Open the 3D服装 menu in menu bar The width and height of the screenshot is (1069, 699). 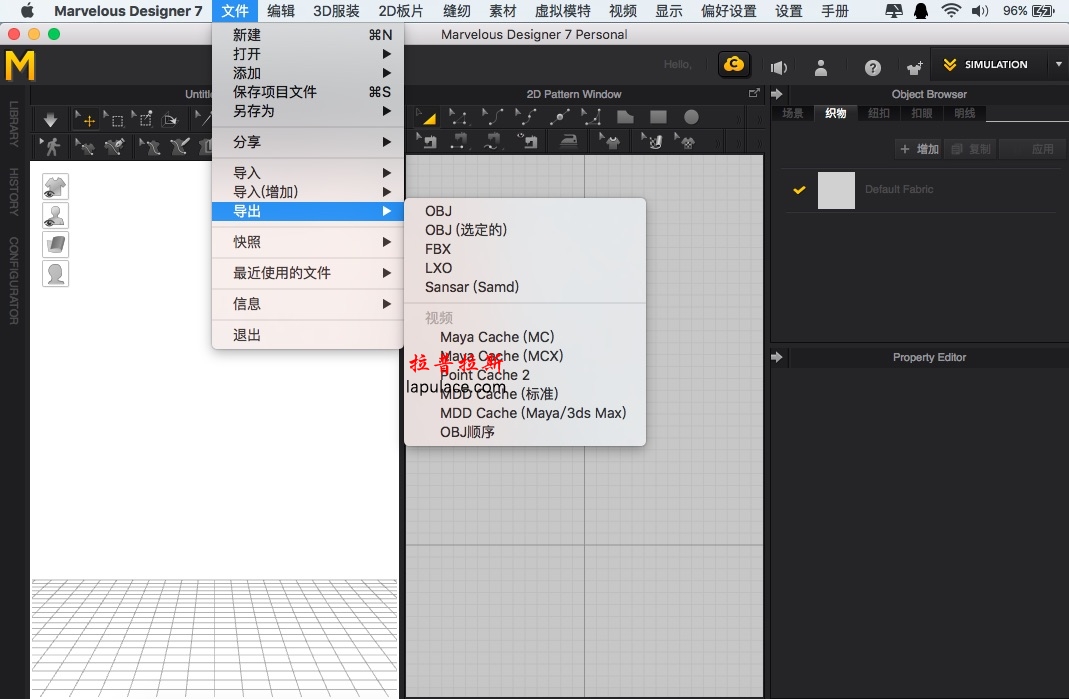pyautogui.click(x=336, y=11)
